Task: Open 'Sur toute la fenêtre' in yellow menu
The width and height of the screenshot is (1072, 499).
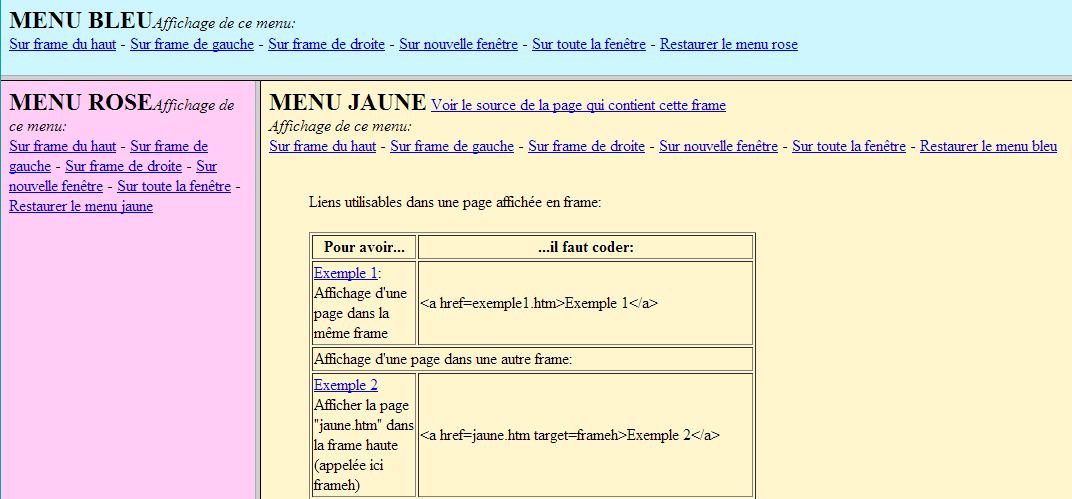Action: 848,146
